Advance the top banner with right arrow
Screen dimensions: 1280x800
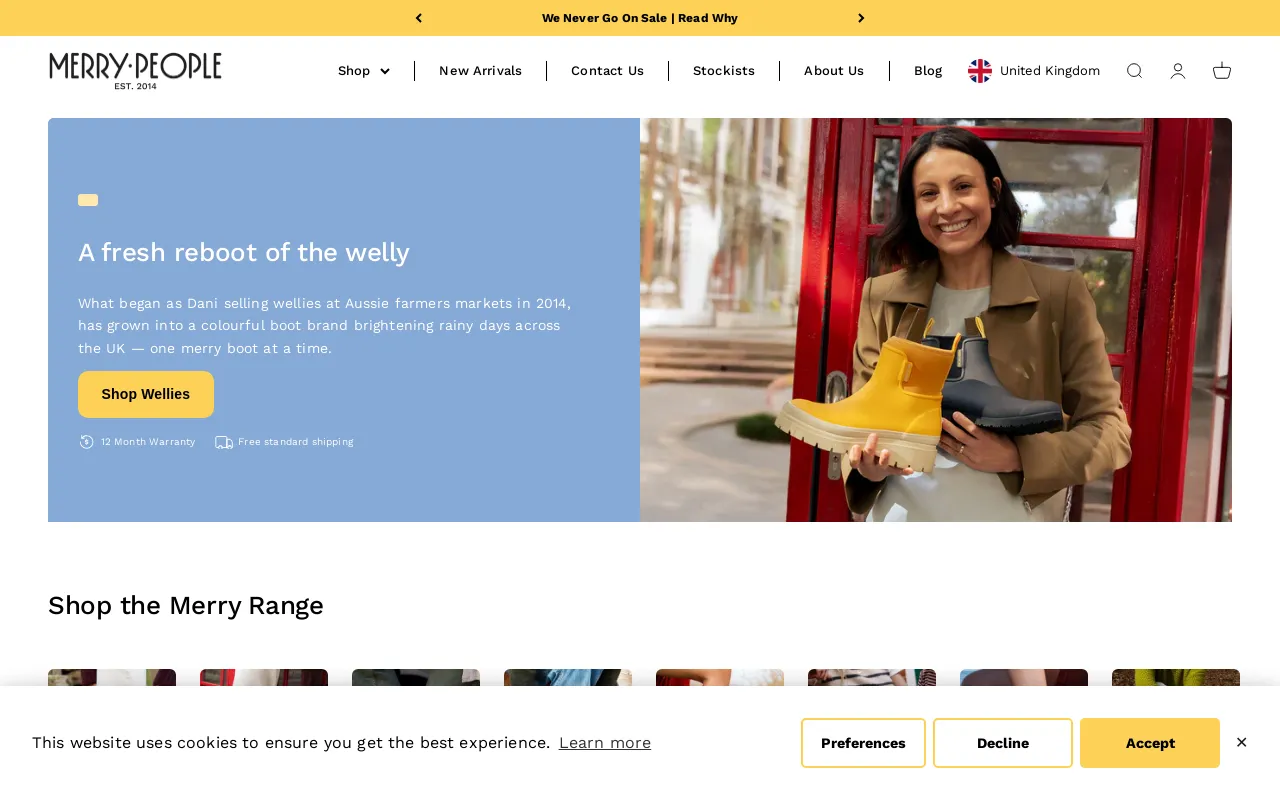861,18
